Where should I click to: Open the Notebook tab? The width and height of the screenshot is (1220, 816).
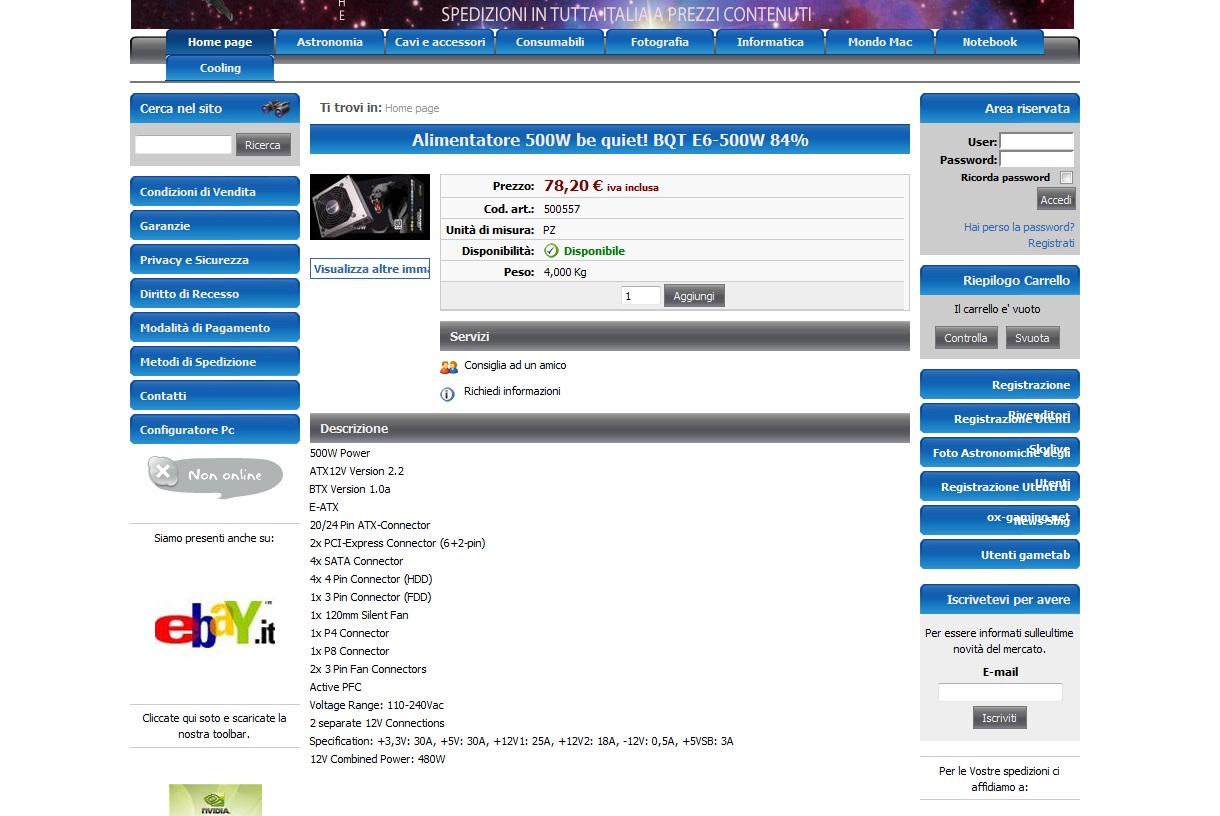pyautogui.click(x=990, y=42)
